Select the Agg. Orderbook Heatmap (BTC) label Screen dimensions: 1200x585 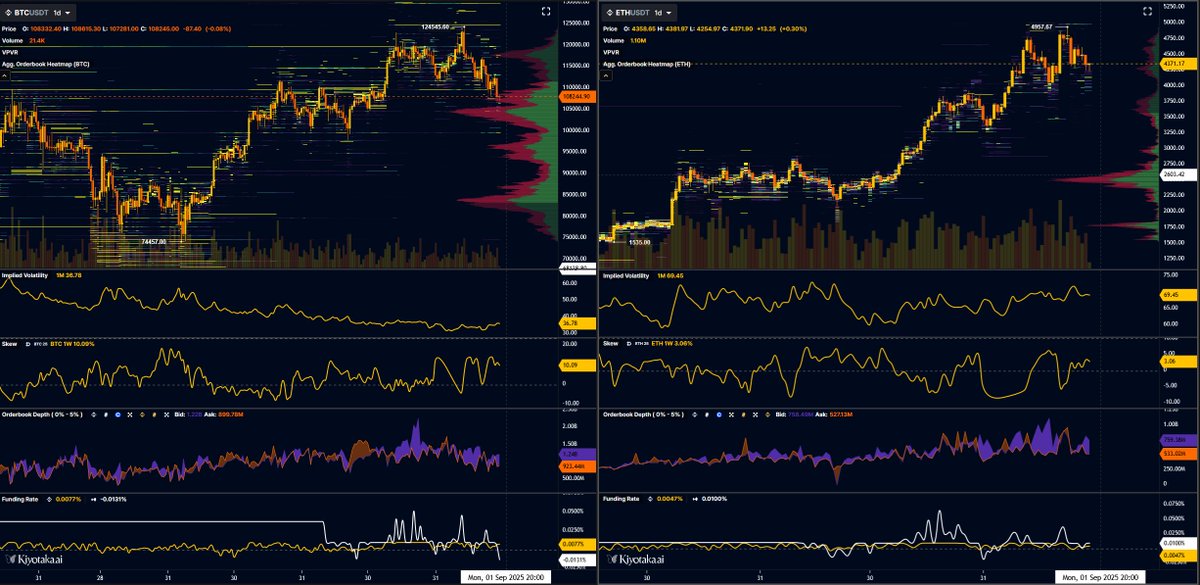(46, 63)
